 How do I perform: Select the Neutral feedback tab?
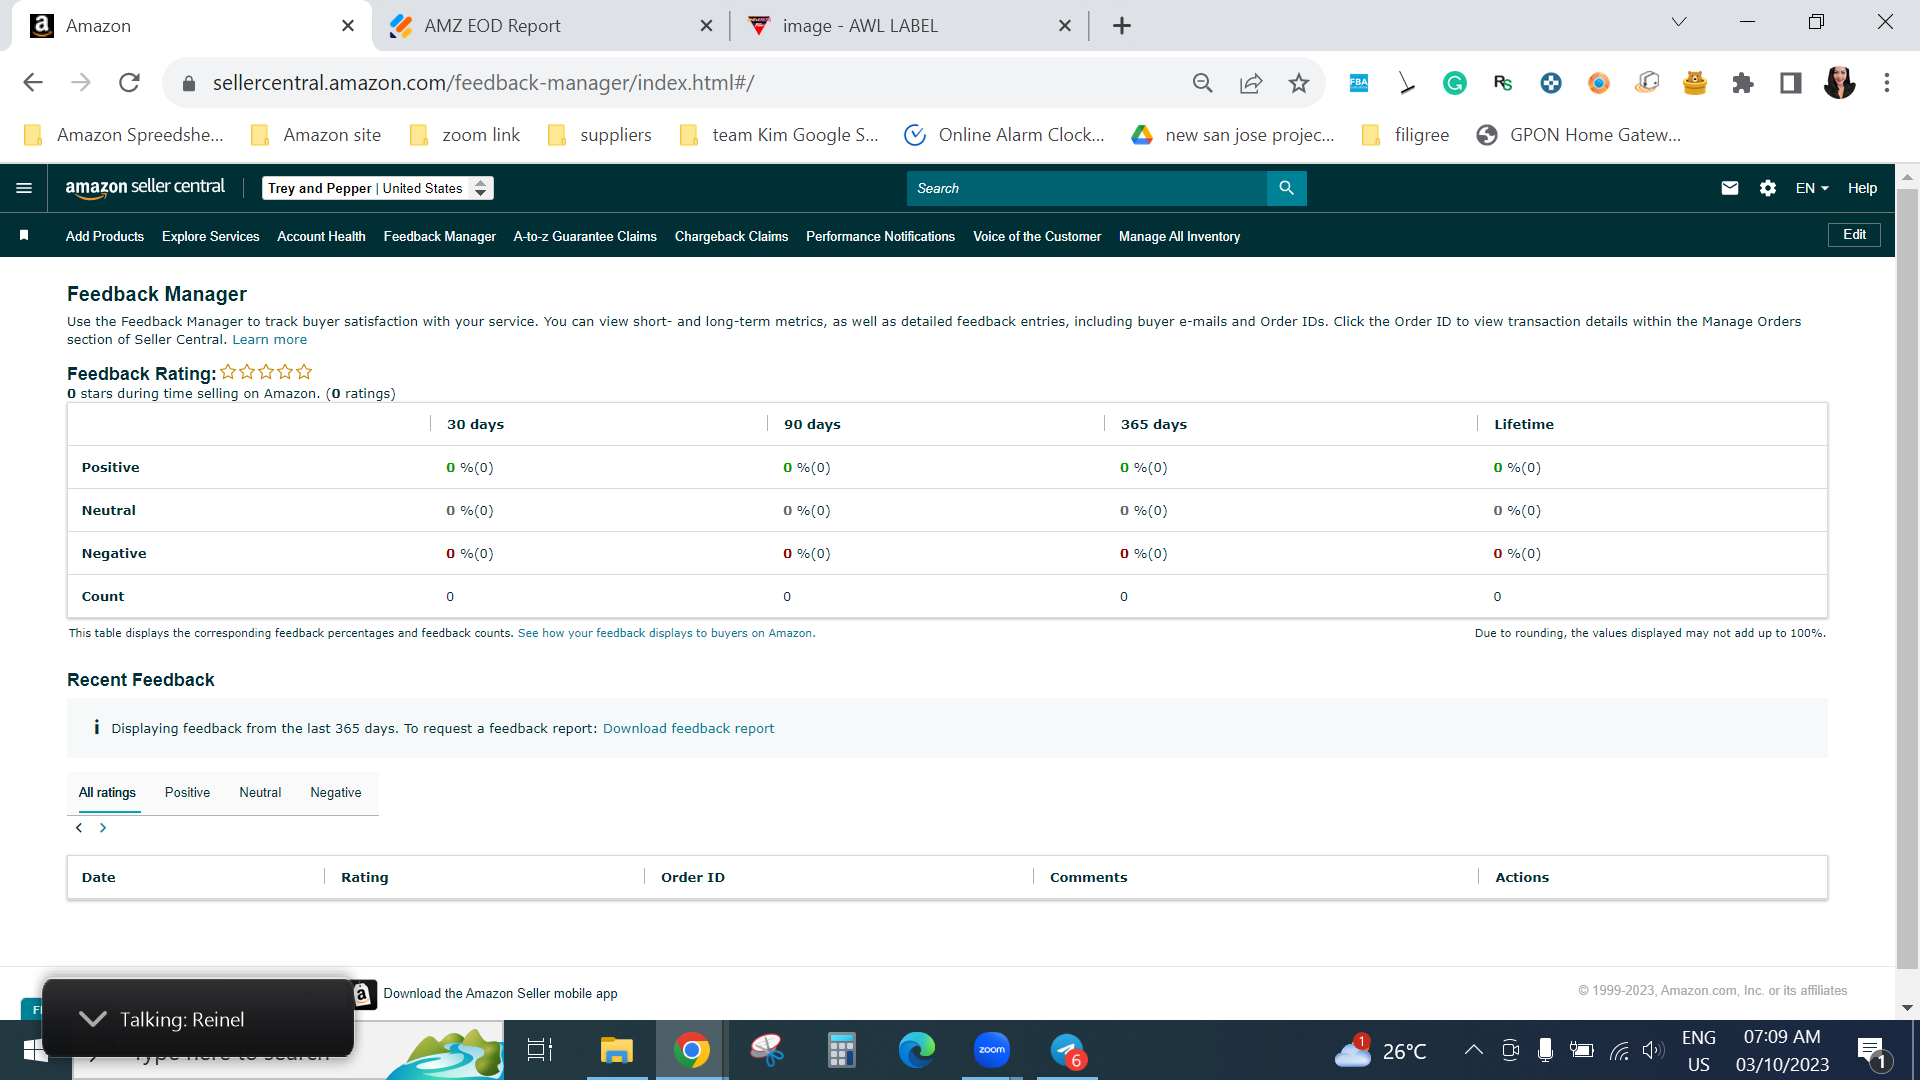pos(260,793)
